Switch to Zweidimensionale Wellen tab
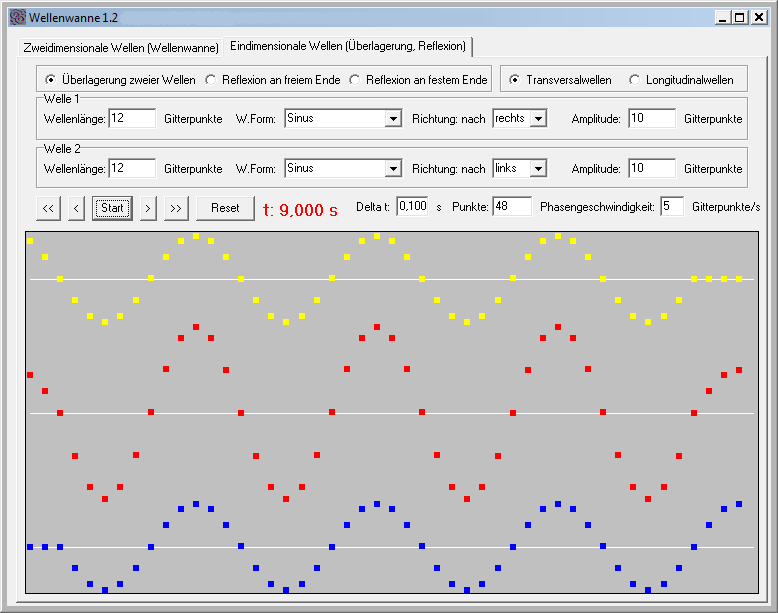 121,48
